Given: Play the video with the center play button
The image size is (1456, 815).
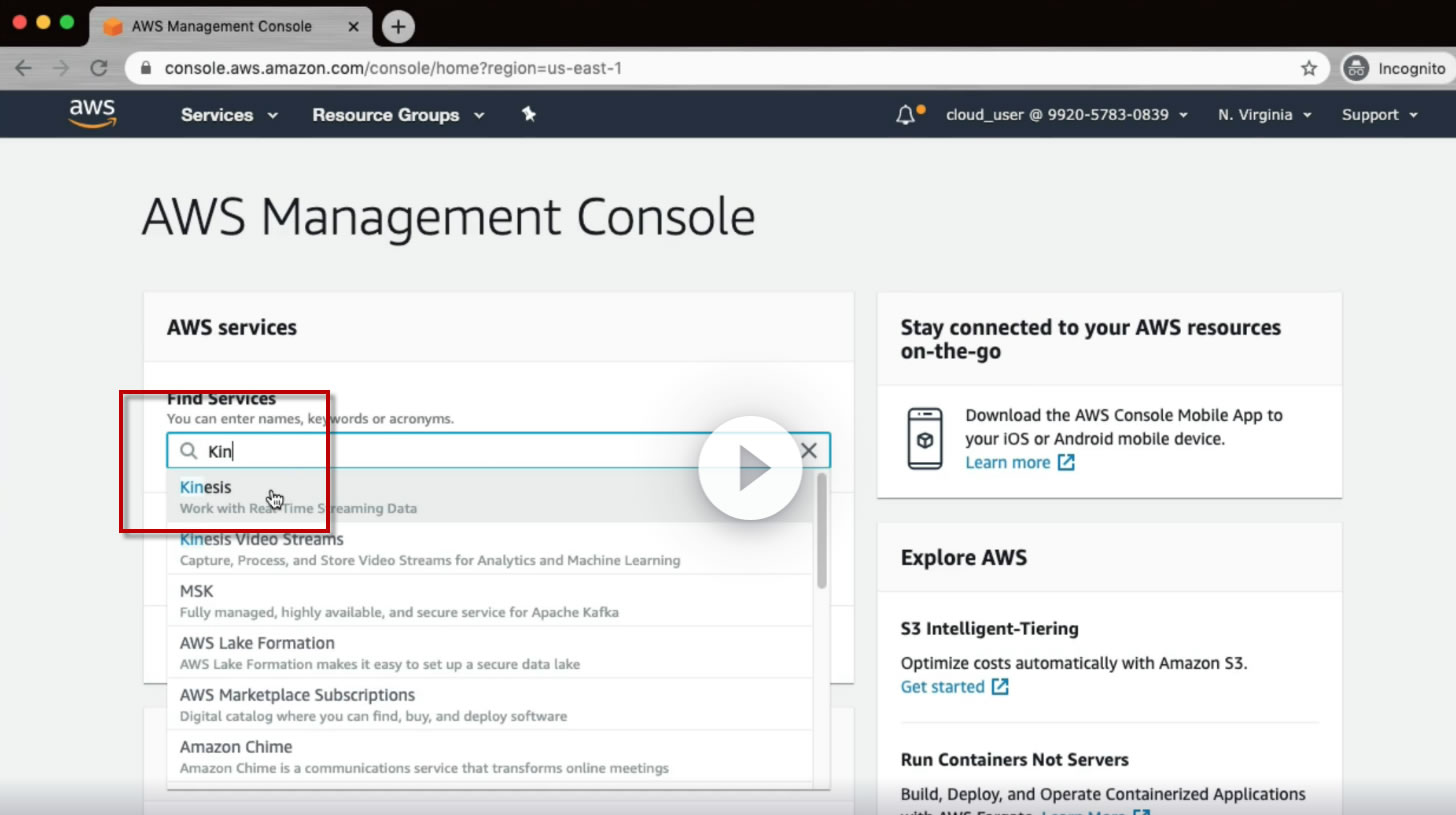Looking at the screenshot, I should pyautogui.click(x=750, y=468).
